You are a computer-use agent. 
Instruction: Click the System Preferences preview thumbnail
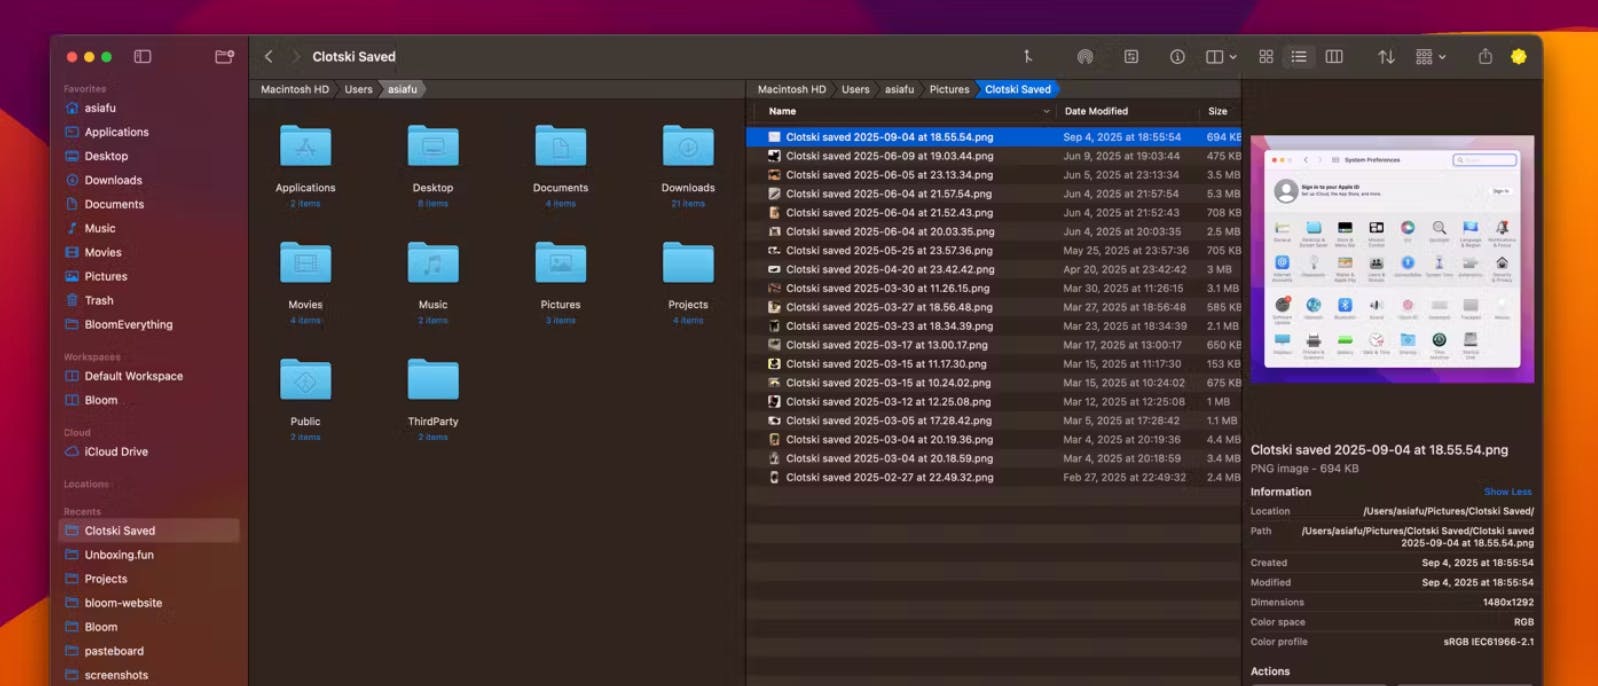pos(1391,260)
